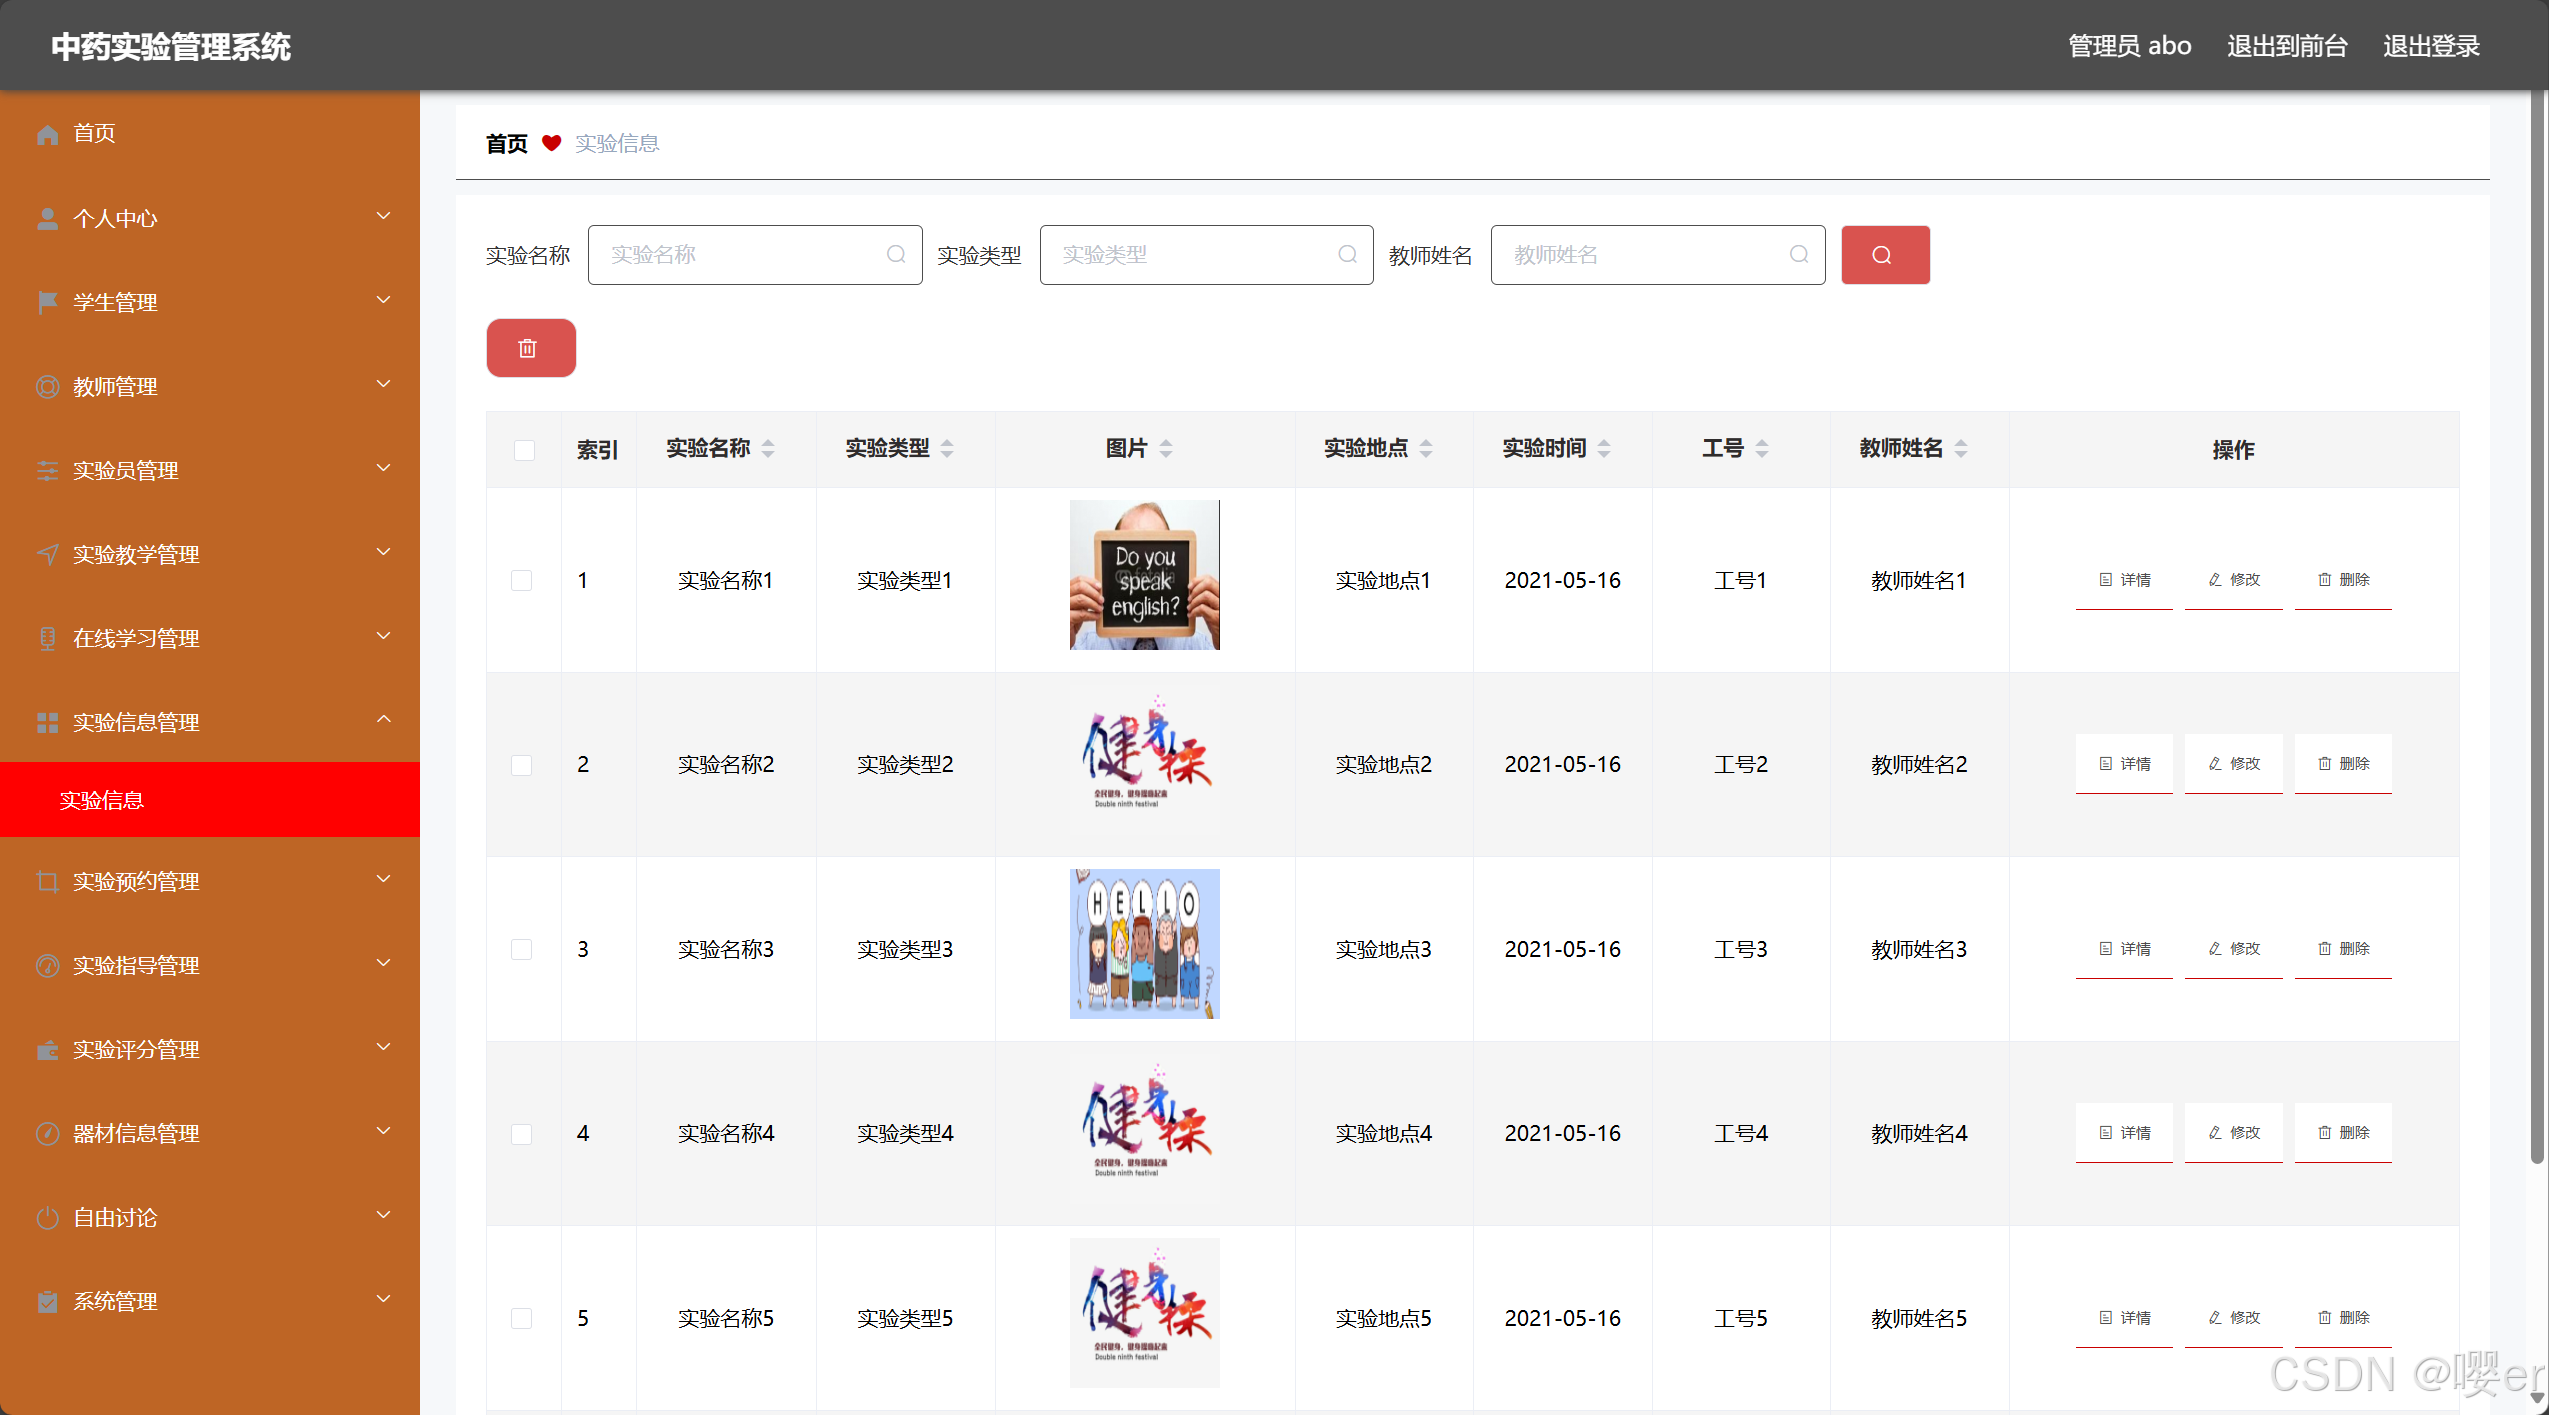The height and width of the screenshot is (1415, 2549).
Task: Select the 实验信息 submenu item
Action: click(x=210, y=799)
